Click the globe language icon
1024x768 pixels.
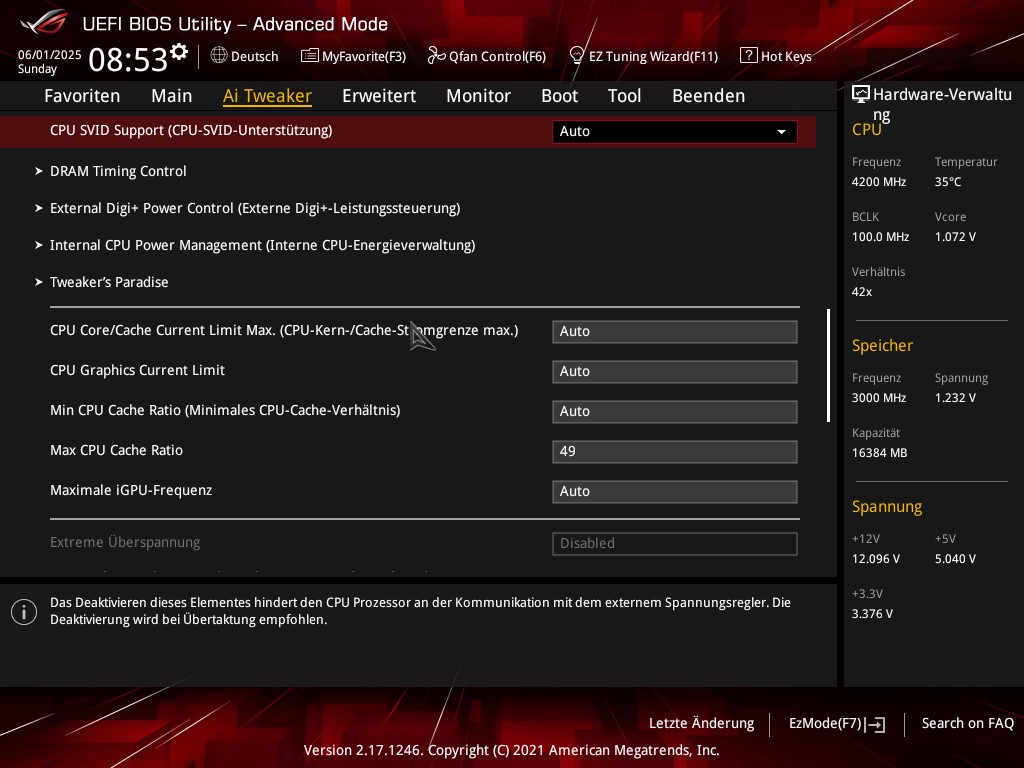(x=219, y=55)
